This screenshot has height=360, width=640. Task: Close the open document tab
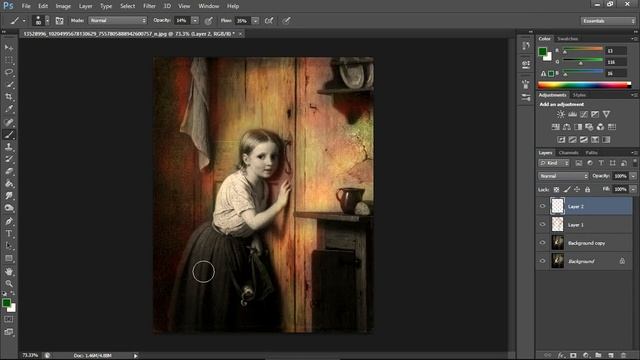(x=240, y=34)
